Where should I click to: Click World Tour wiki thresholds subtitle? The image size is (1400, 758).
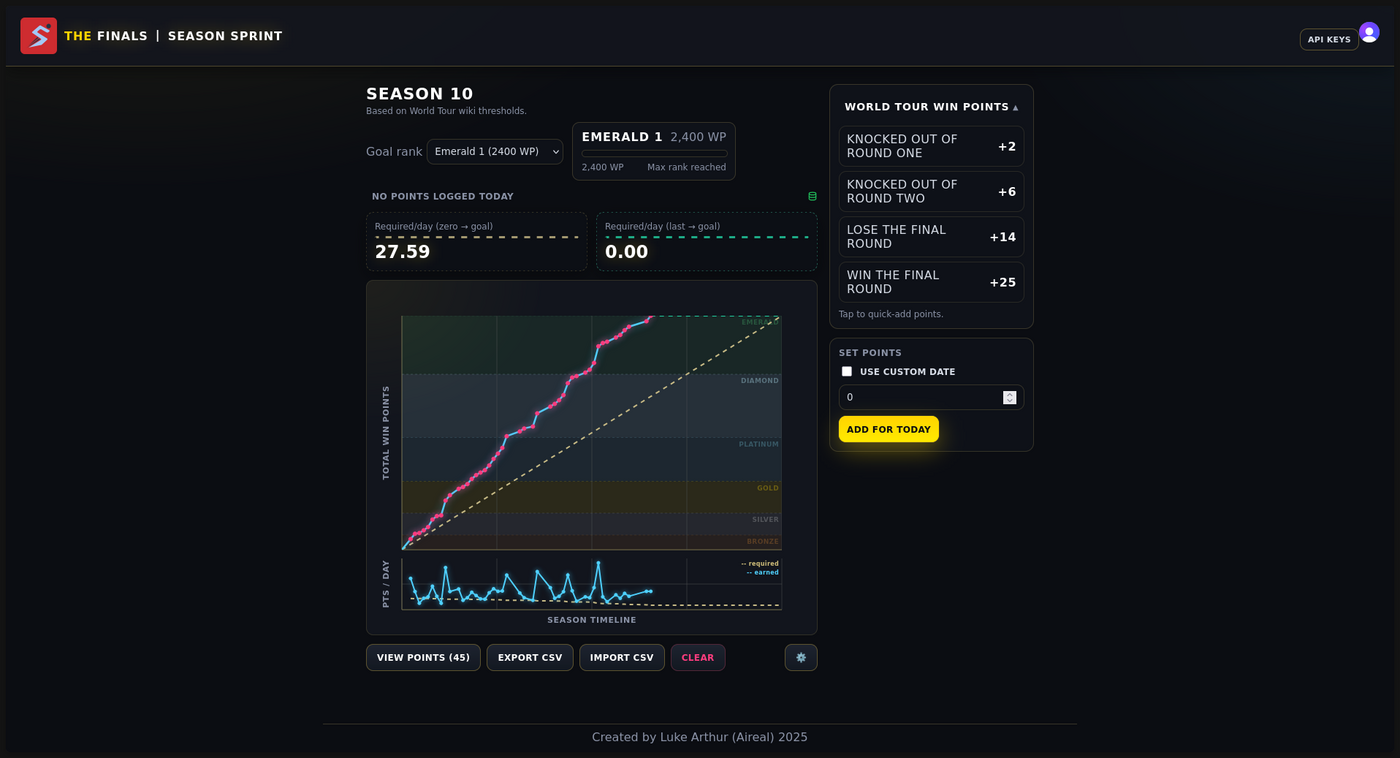tap(446, 111)
